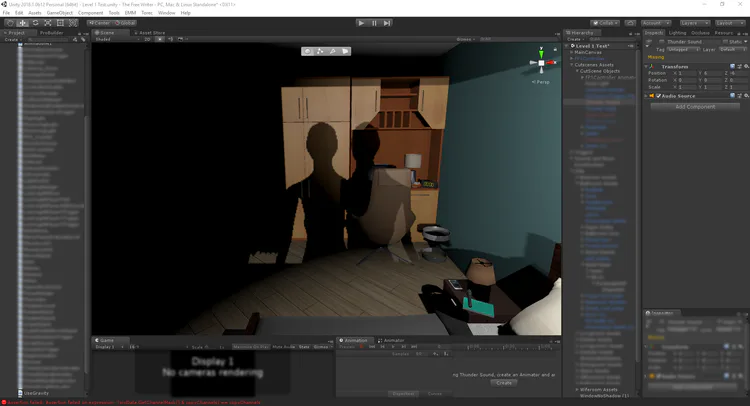Open Transform component settings gear
The width and height of the screenshot is (750, 406).
click(x=746, y=66)
